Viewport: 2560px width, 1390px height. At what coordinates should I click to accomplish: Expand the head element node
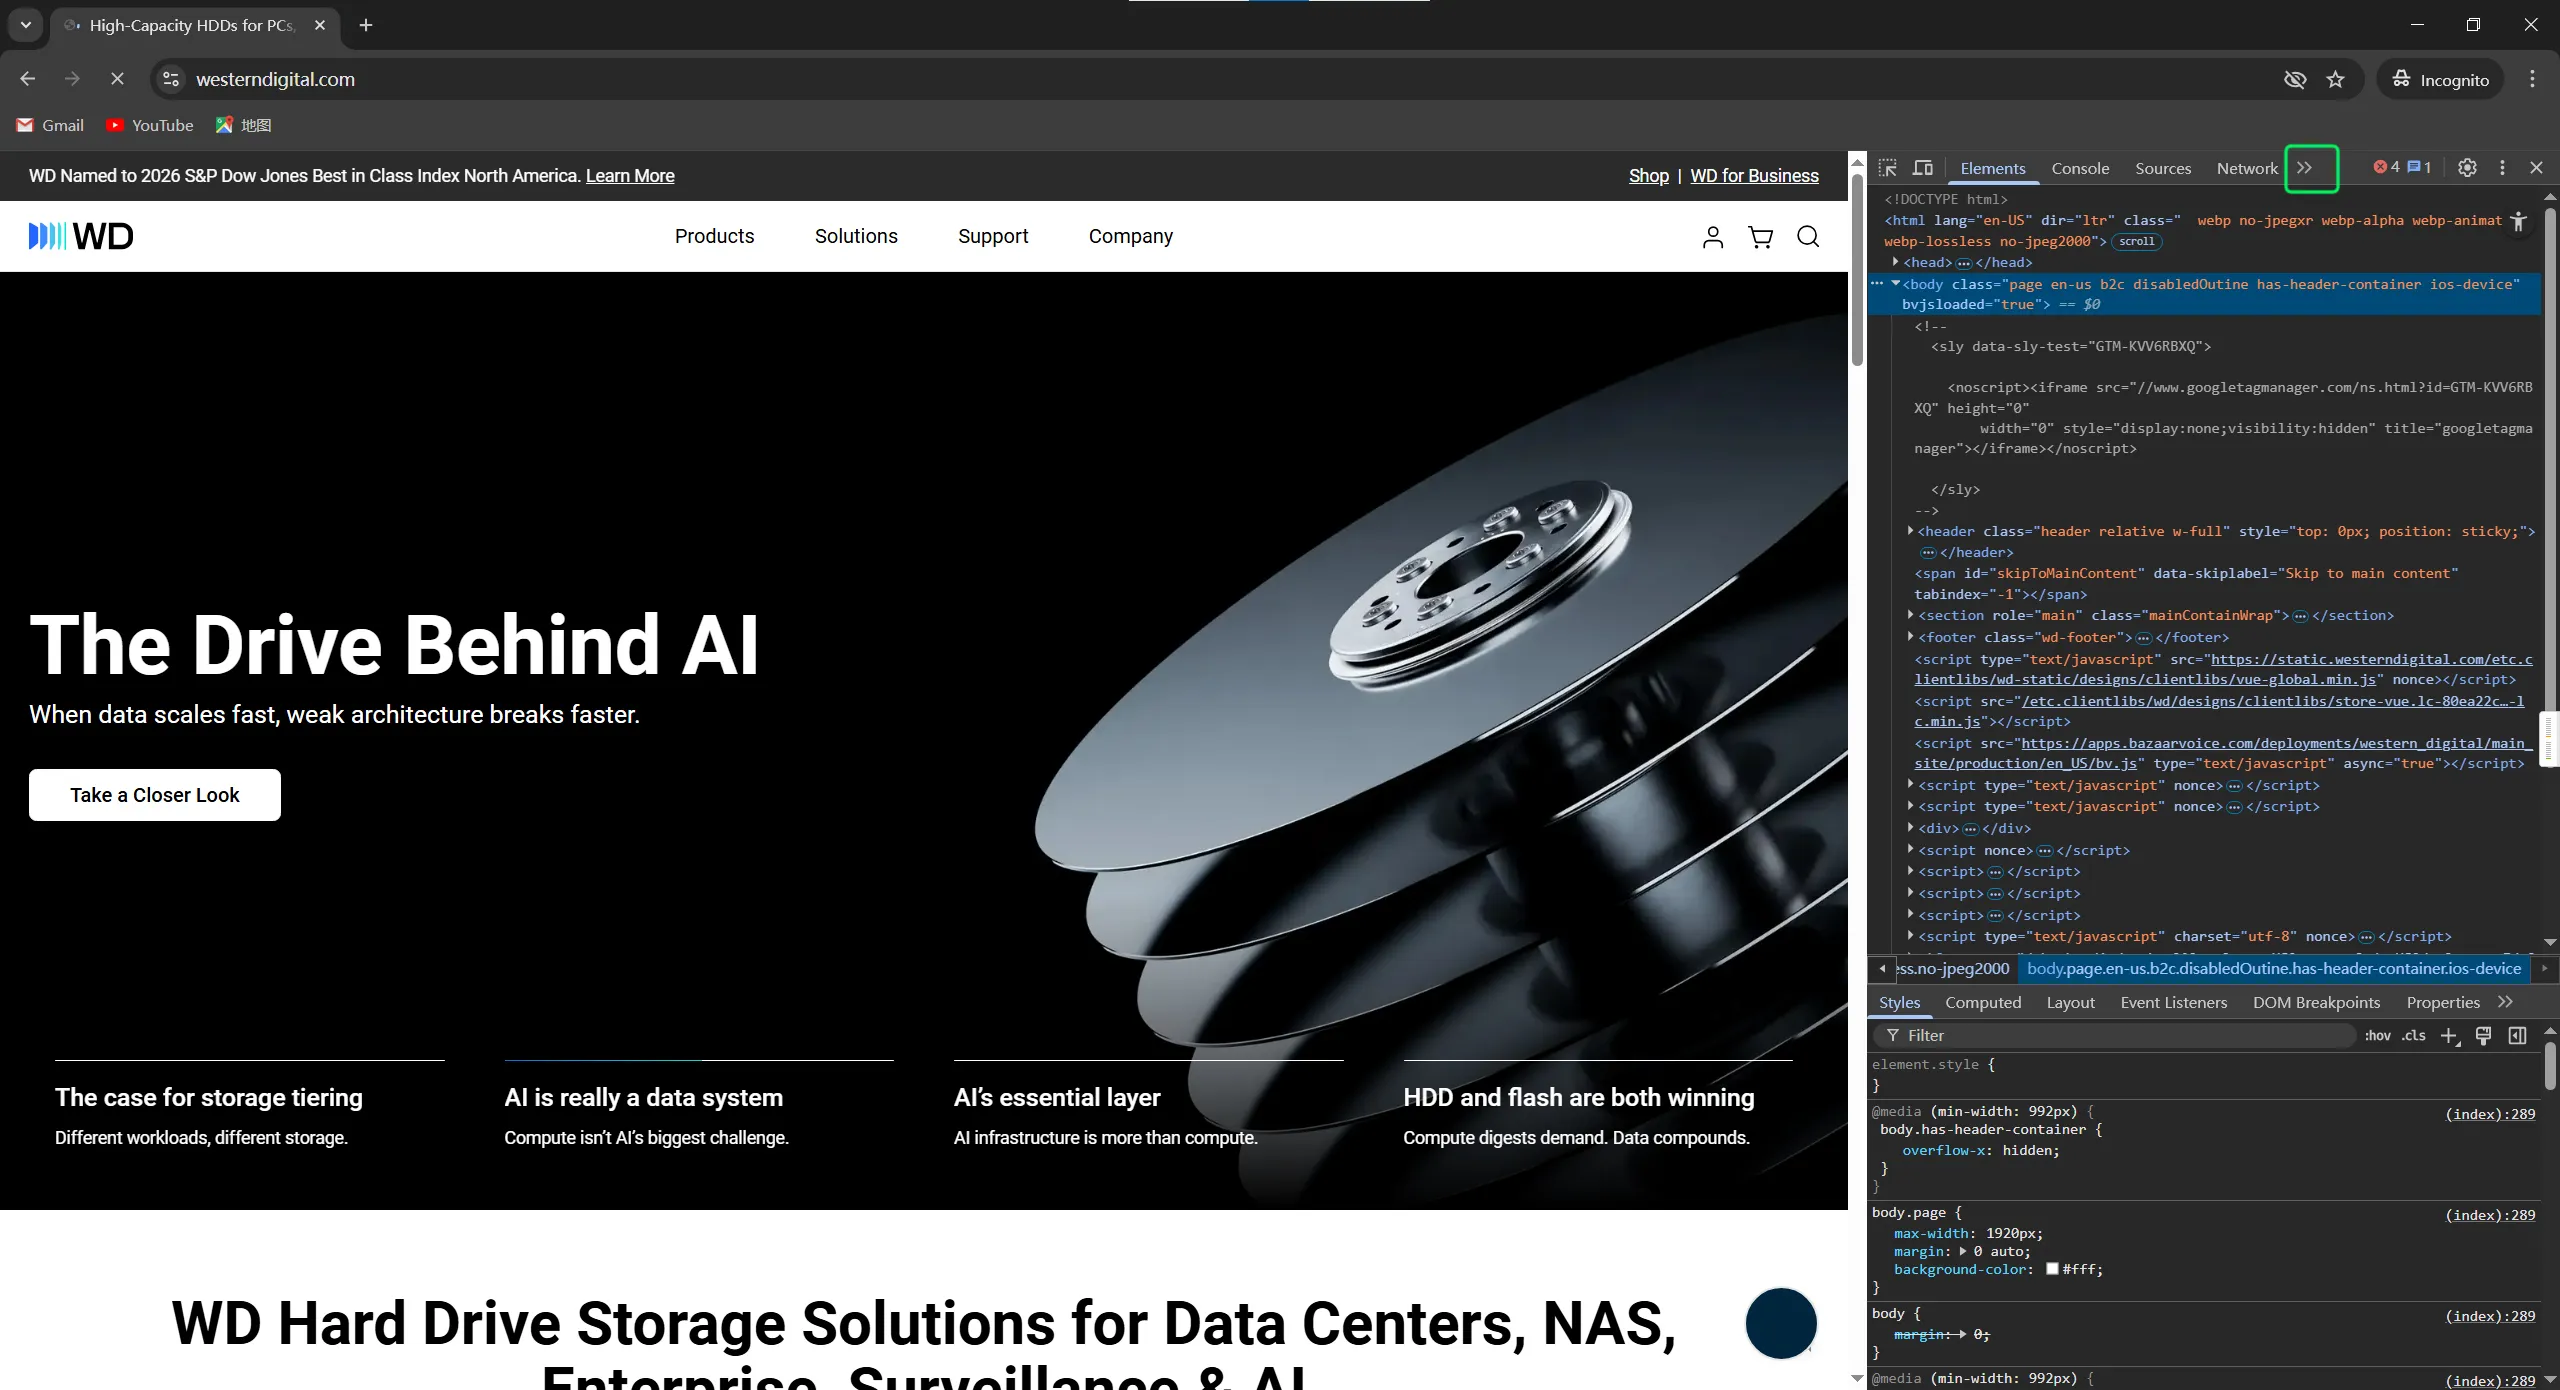point(1895,262)
